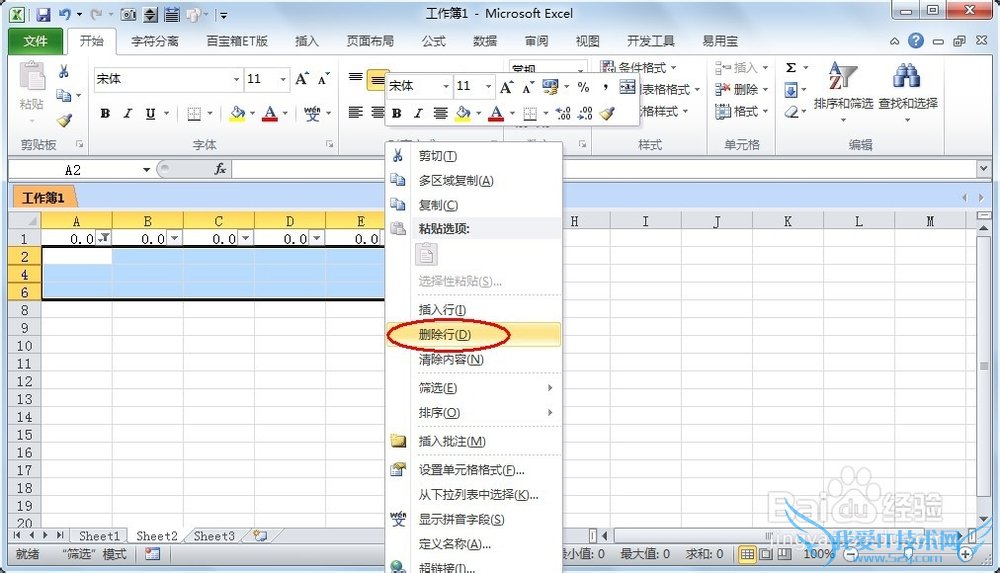Open the Name Box dropdown arrow
The image size is (1000, 573).
(147, 170)
